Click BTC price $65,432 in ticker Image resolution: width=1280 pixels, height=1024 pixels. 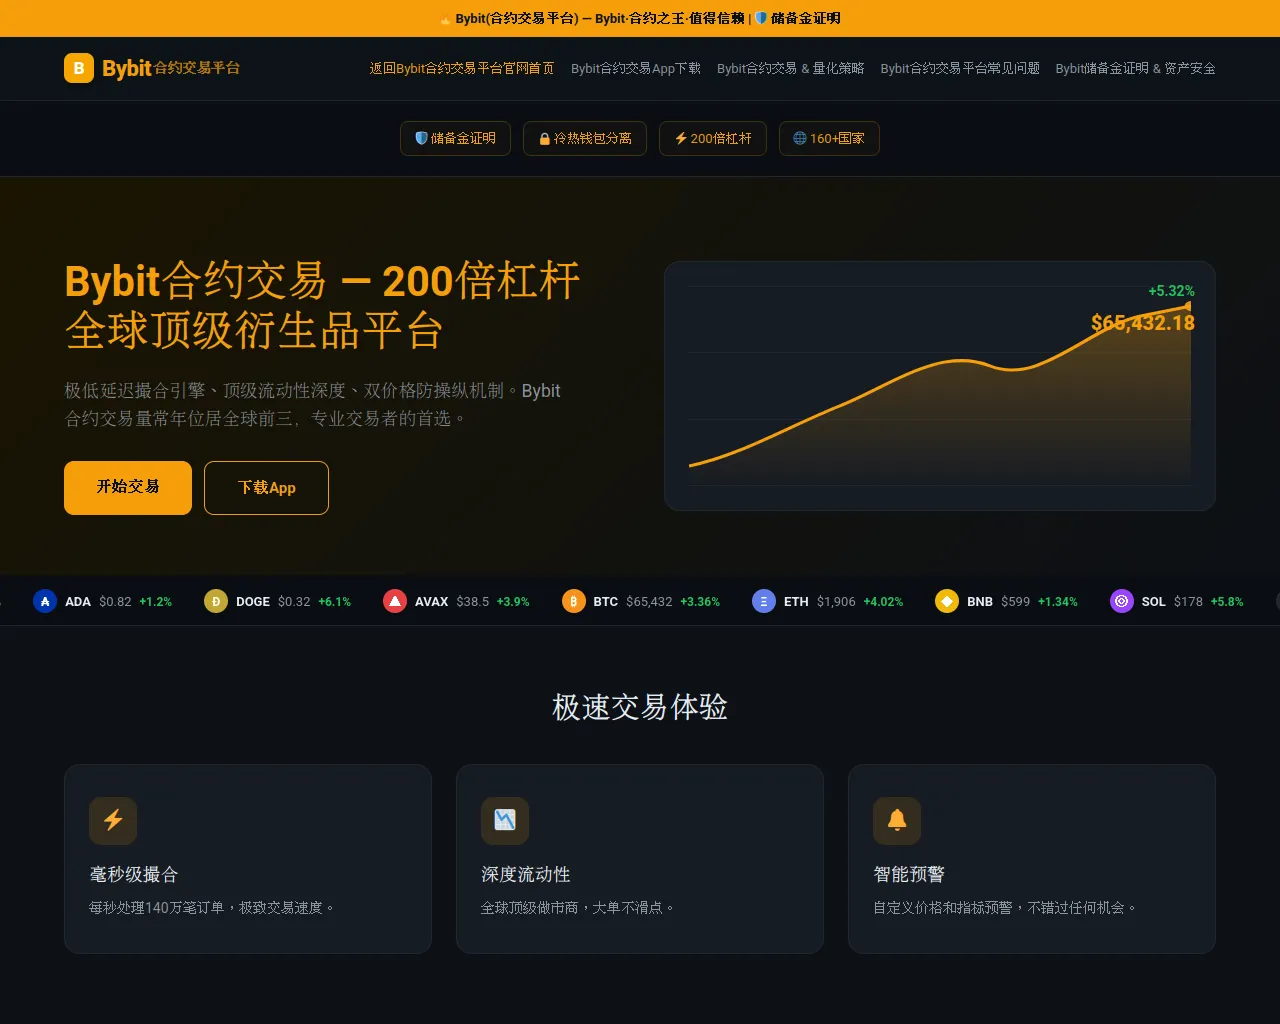click(x=649, y=601)
